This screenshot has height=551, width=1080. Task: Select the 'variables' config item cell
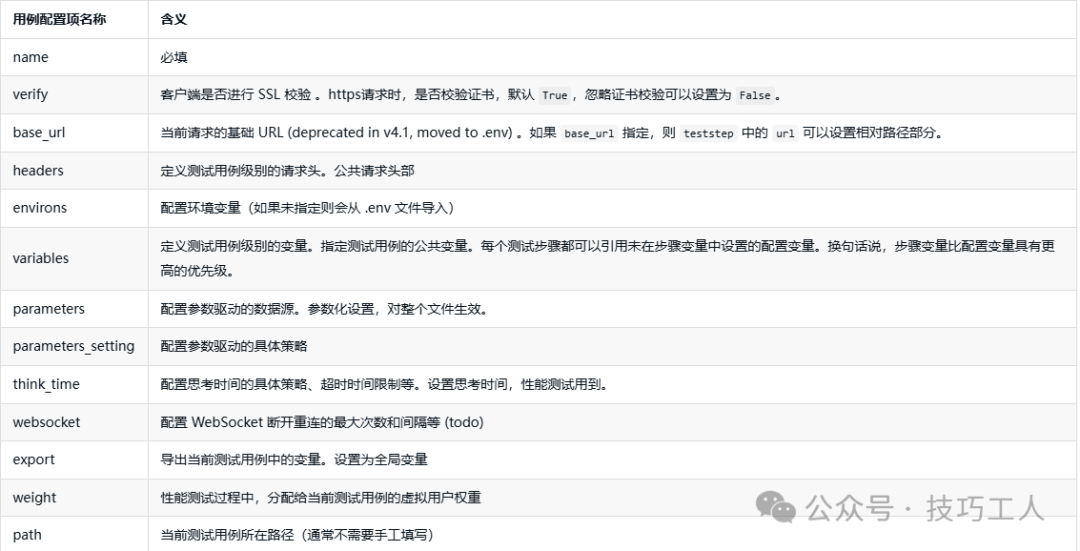pyautogui.click(x=74, y=258)
